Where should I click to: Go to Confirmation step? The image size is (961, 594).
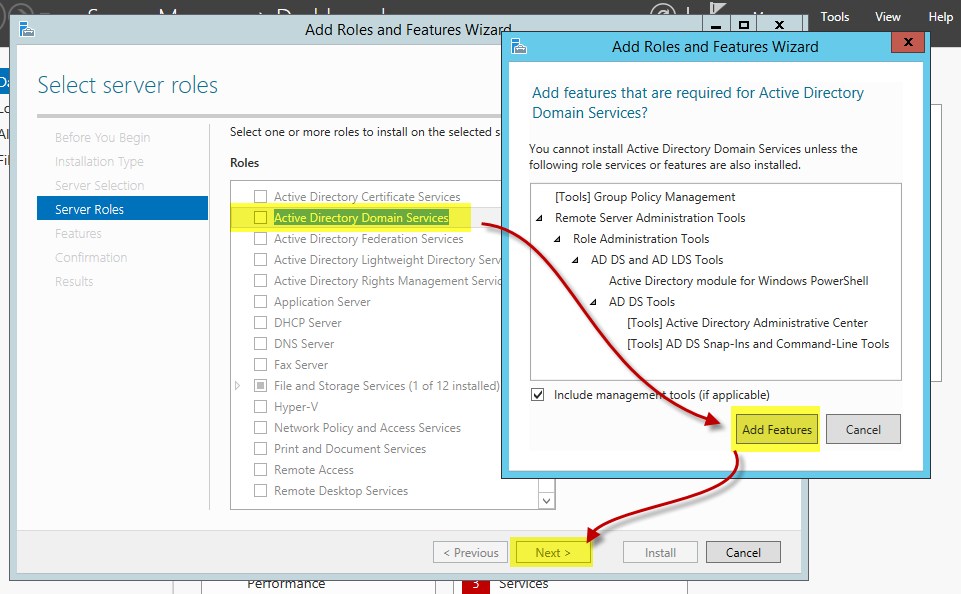[x=91, y=257]
